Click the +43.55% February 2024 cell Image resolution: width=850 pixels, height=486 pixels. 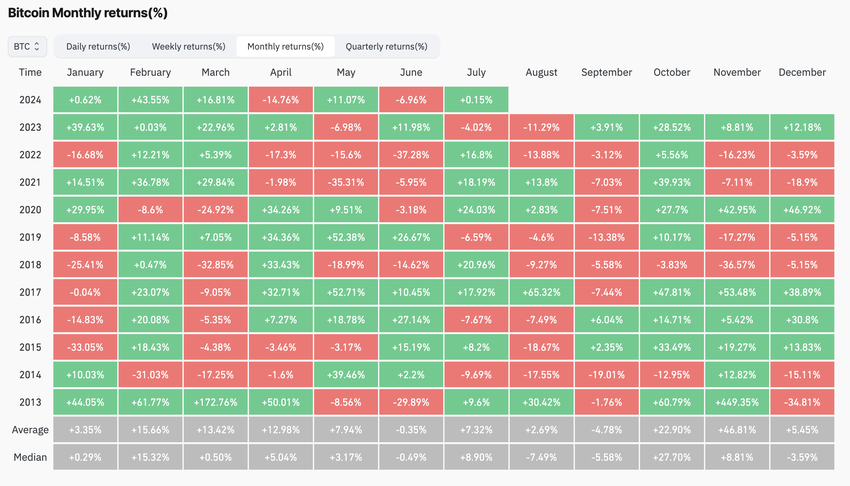pos(150,99)
